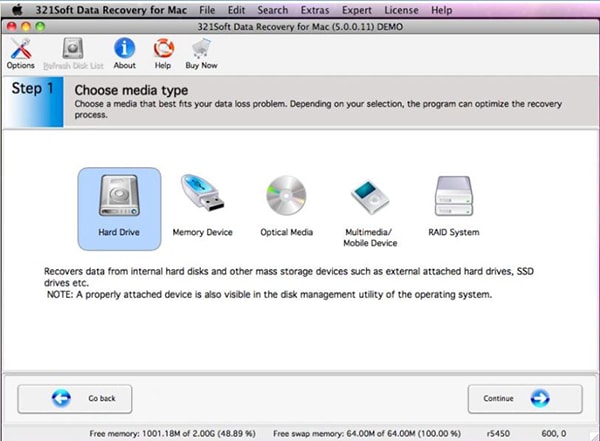Click the r5450 status bar entry
The width and height of the screenshot is (600, 441).
498,433
